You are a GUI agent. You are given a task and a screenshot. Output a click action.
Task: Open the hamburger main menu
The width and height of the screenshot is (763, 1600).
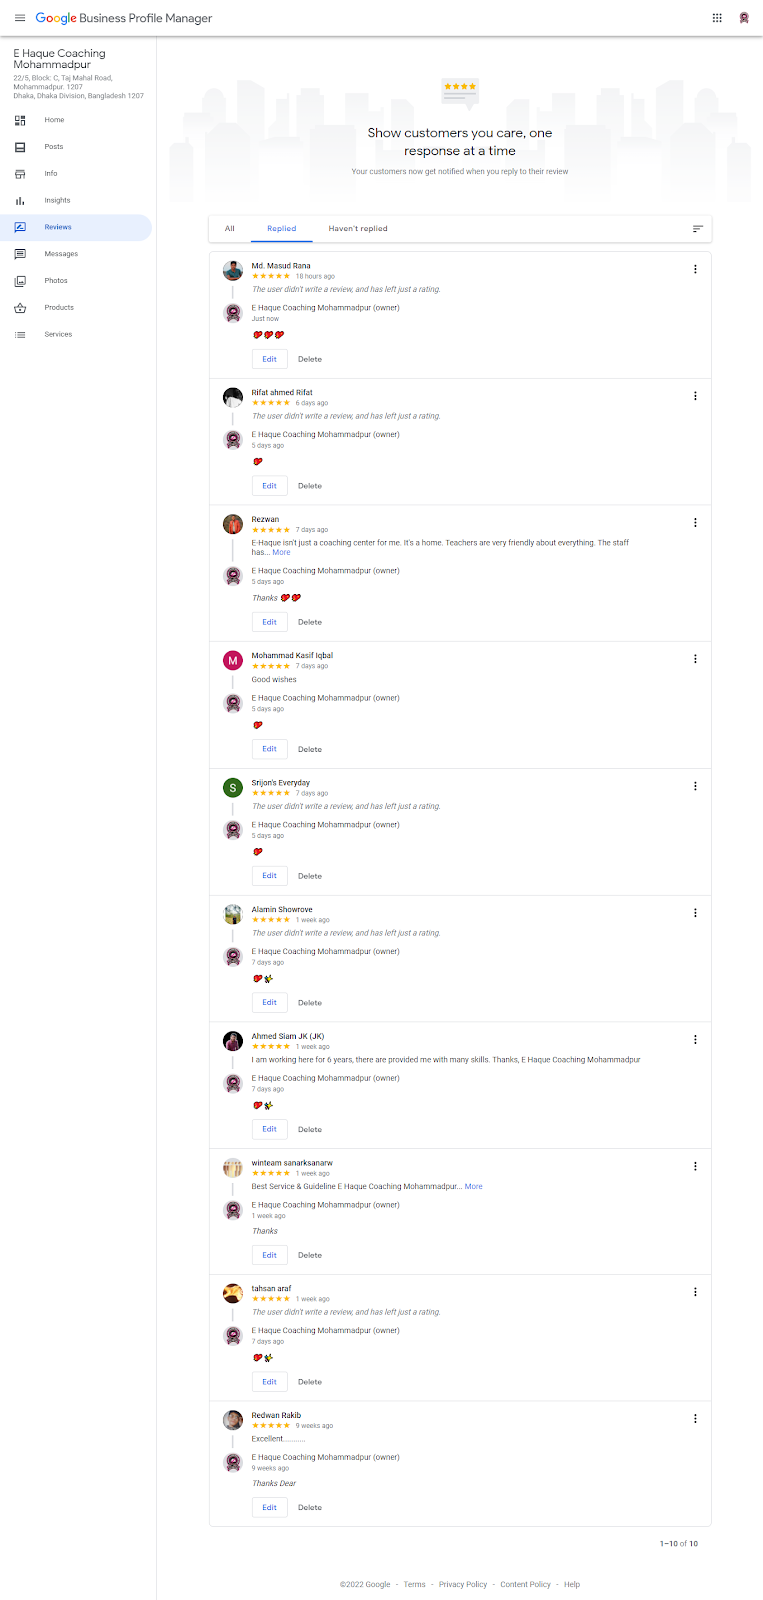(x=20, y=18)
